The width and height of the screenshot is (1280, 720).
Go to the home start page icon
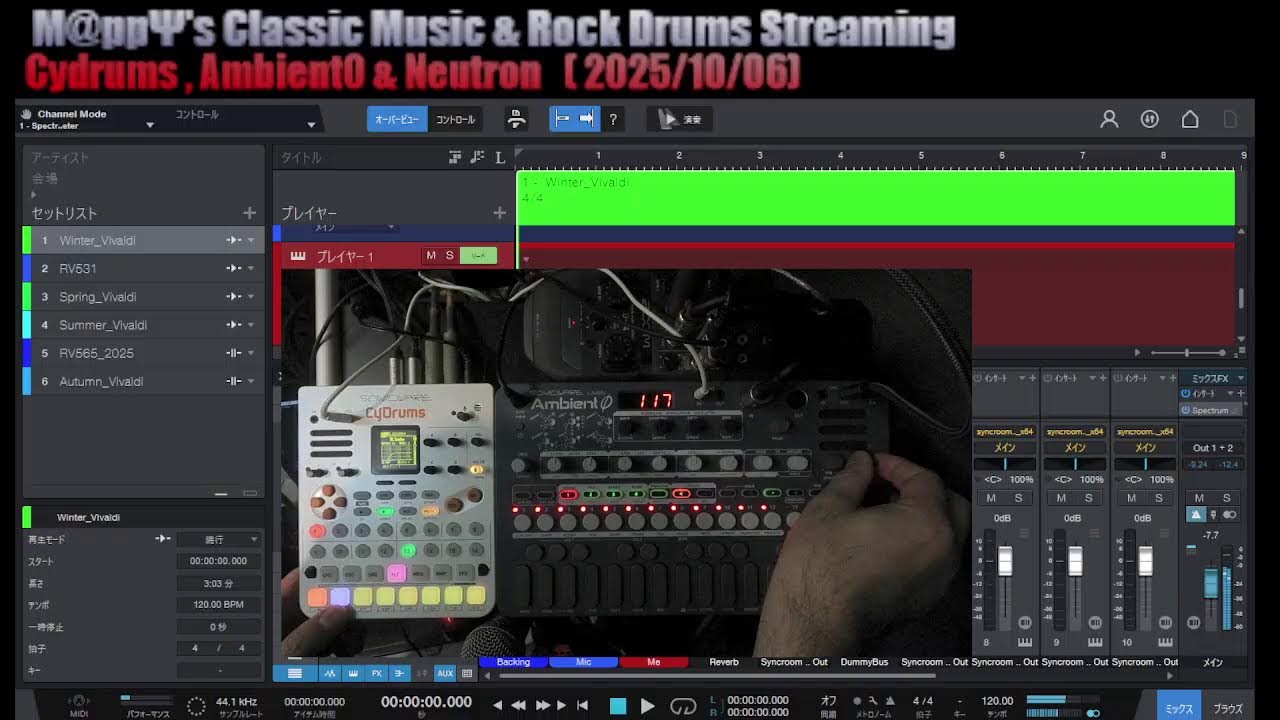click(1190, 119)
